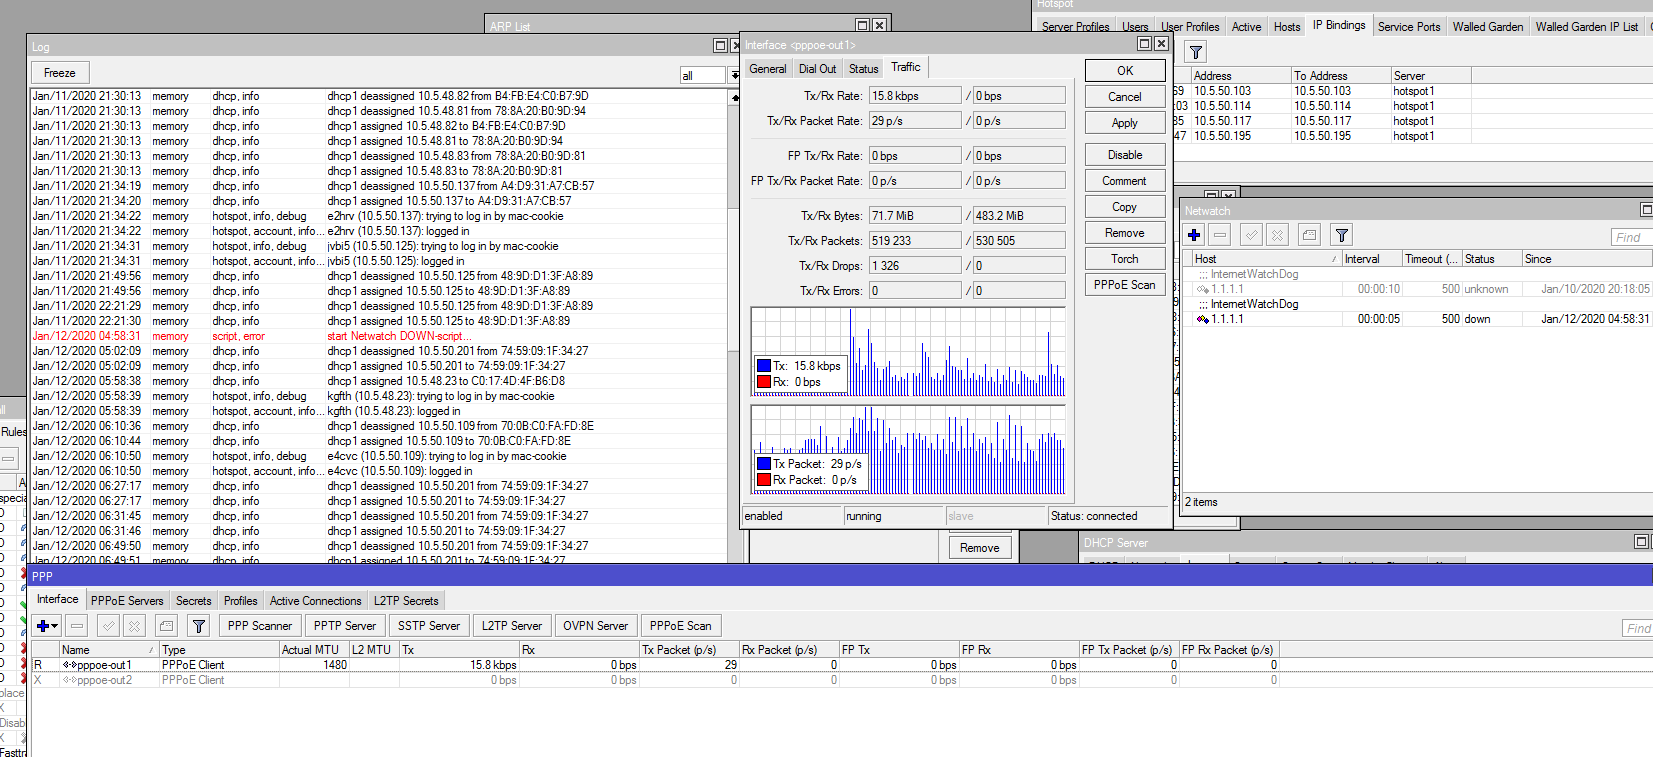1653x757 pixels.
Task: Click the comment icon in PPP toolbar
Action: [167, 626]
